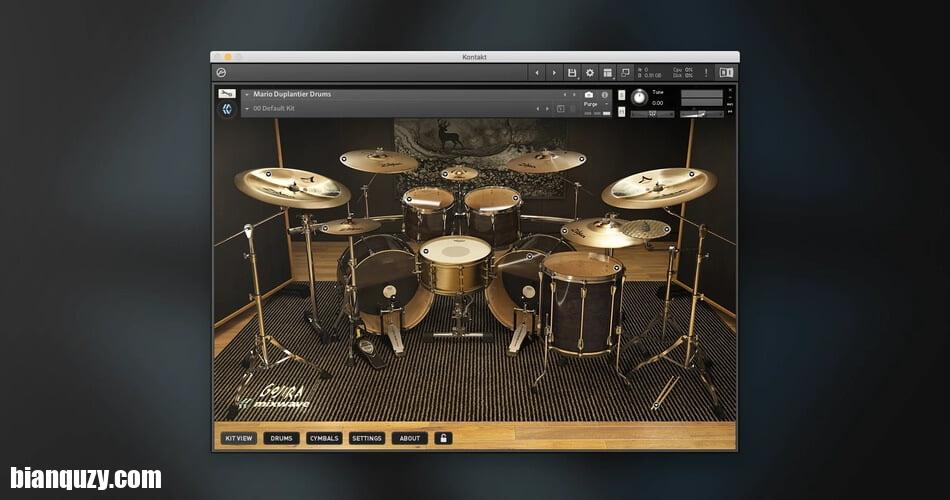Show the instrument info view
The height and width of the screenshot is (500, 950).
pyautogui.click(x=604, y=95)
